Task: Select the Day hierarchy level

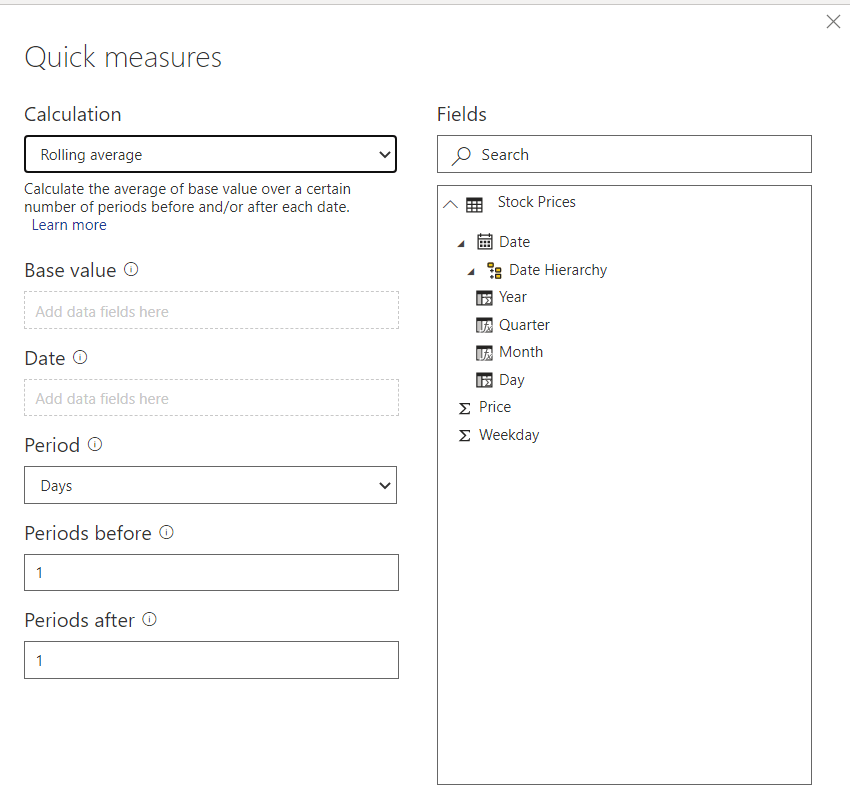Action: [512, 380]
